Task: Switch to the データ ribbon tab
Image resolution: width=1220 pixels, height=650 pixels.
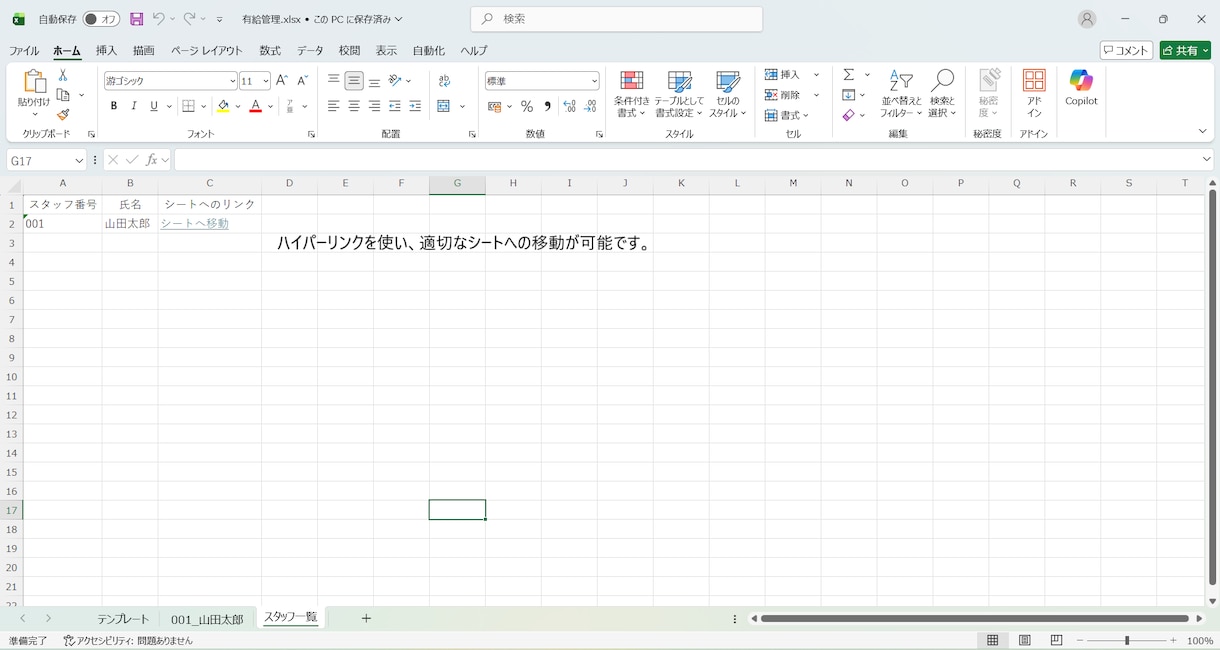Action: [x=310, y=50]
